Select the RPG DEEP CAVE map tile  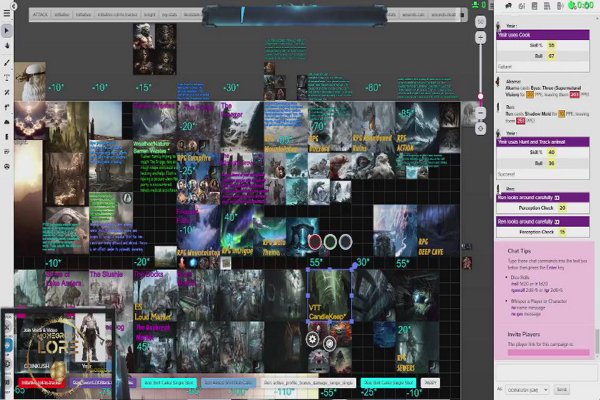[x=438, y=231]
